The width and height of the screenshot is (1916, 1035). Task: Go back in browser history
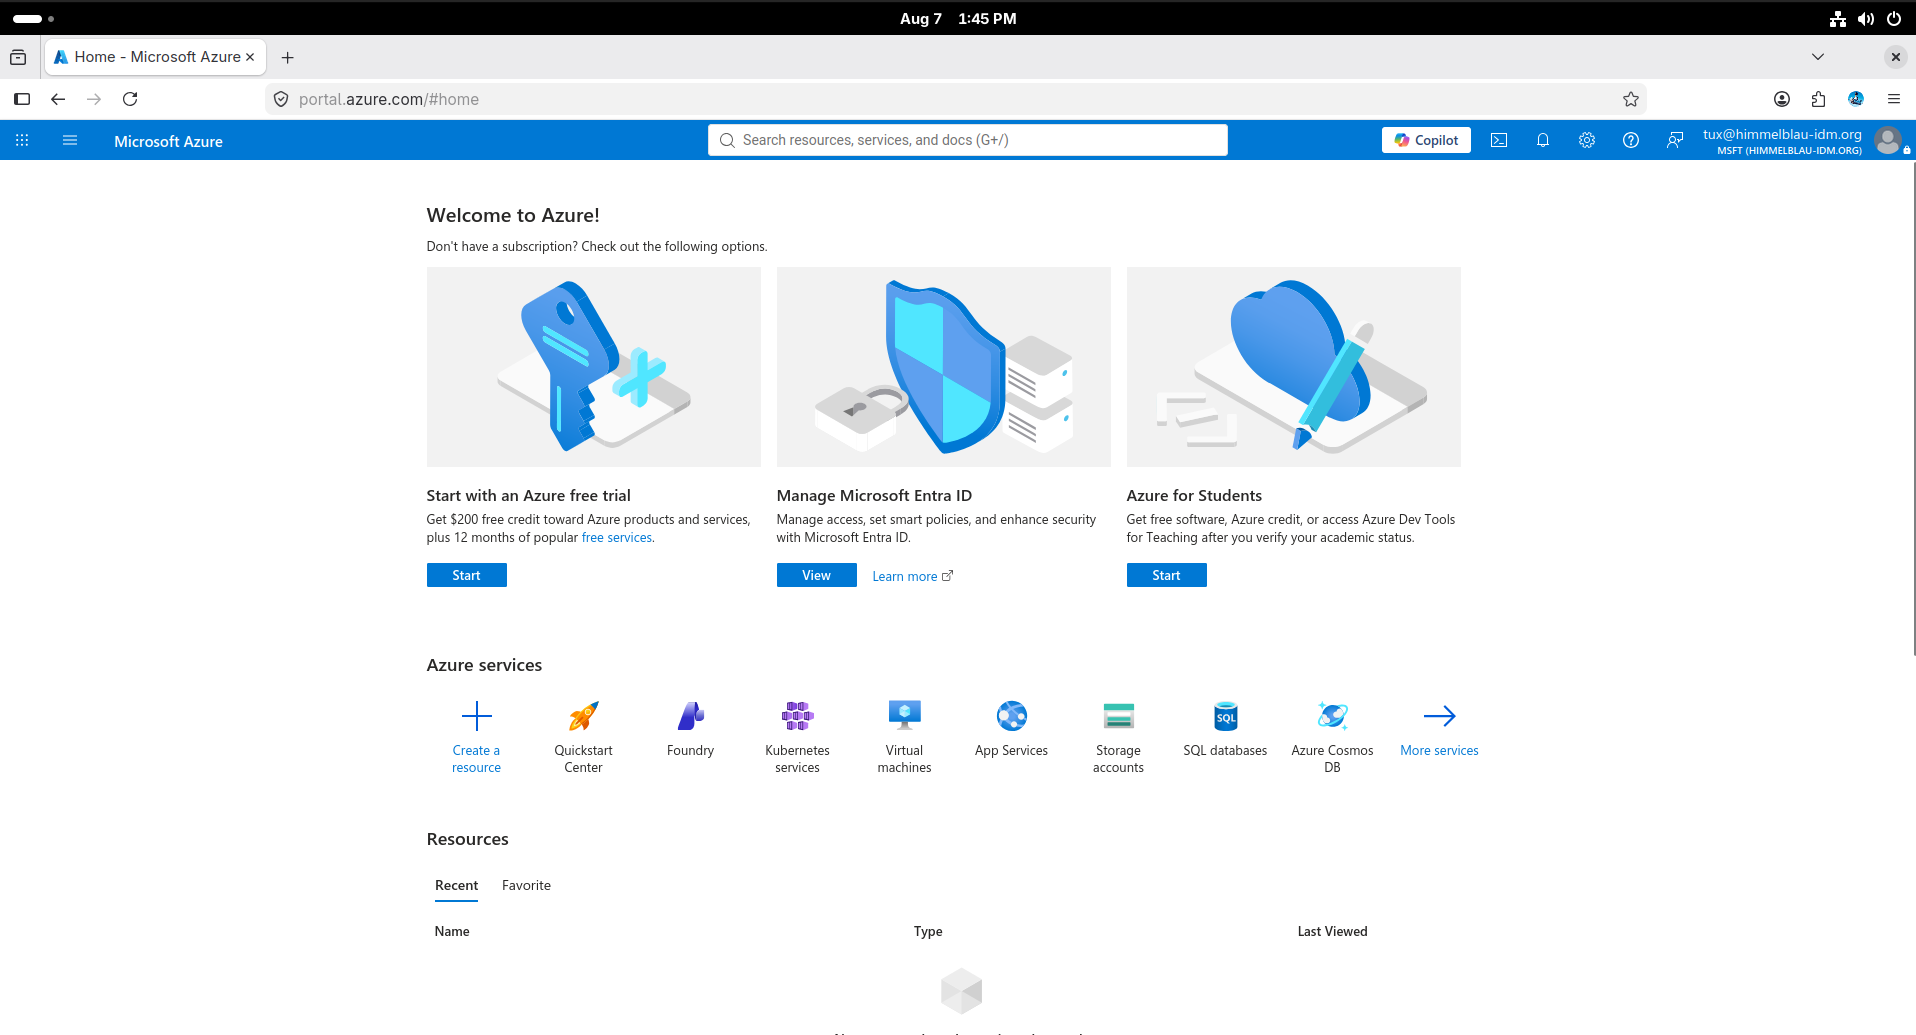click(x=58, y=99)
